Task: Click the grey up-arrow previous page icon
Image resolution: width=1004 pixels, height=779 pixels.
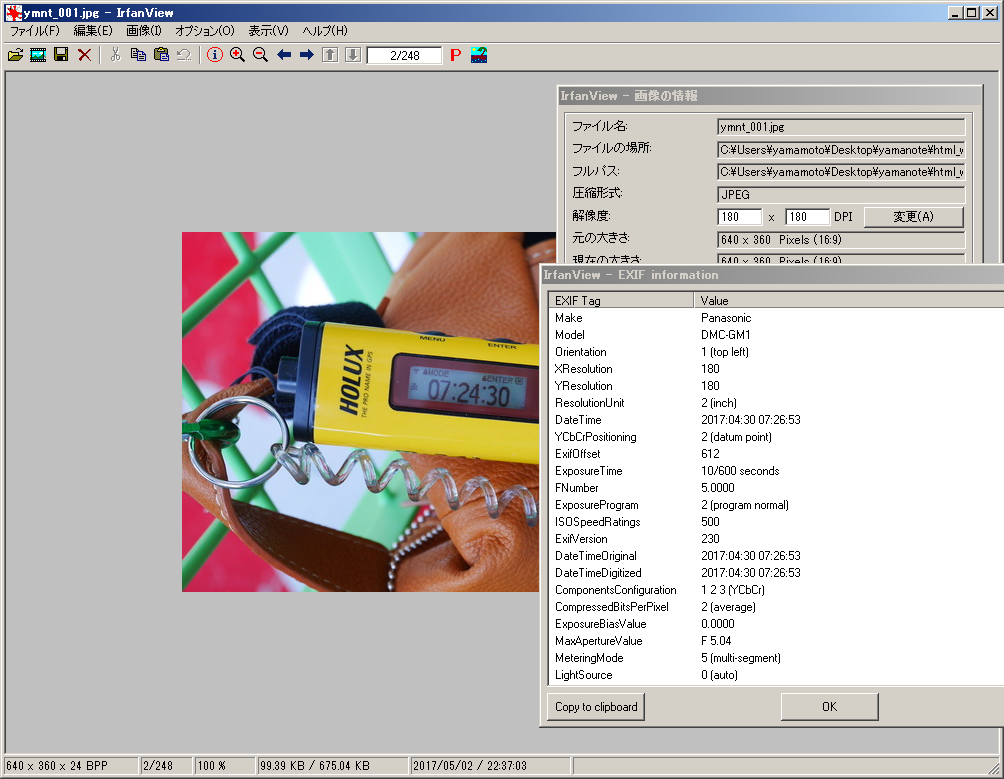Action: 330,55
